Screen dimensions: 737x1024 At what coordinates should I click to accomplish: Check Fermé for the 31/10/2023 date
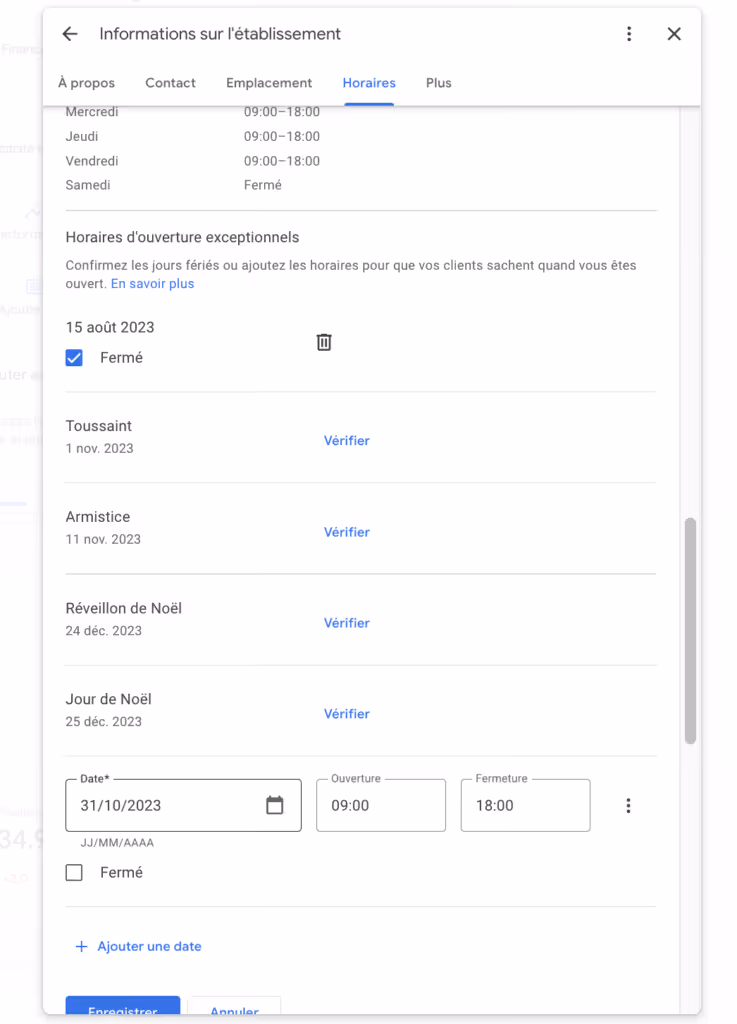(x=74, y=872)
